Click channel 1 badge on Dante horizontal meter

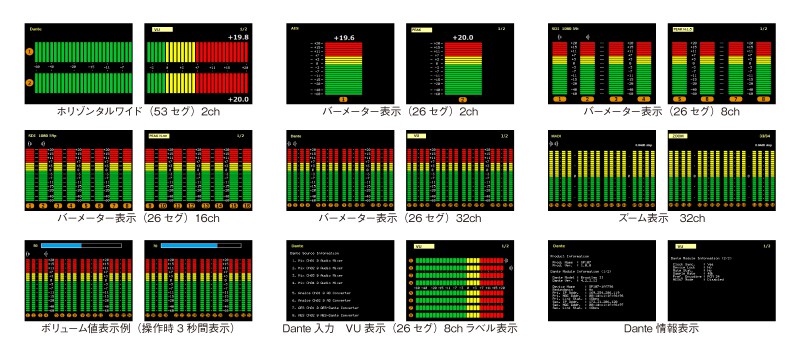(x=30, y=52)
